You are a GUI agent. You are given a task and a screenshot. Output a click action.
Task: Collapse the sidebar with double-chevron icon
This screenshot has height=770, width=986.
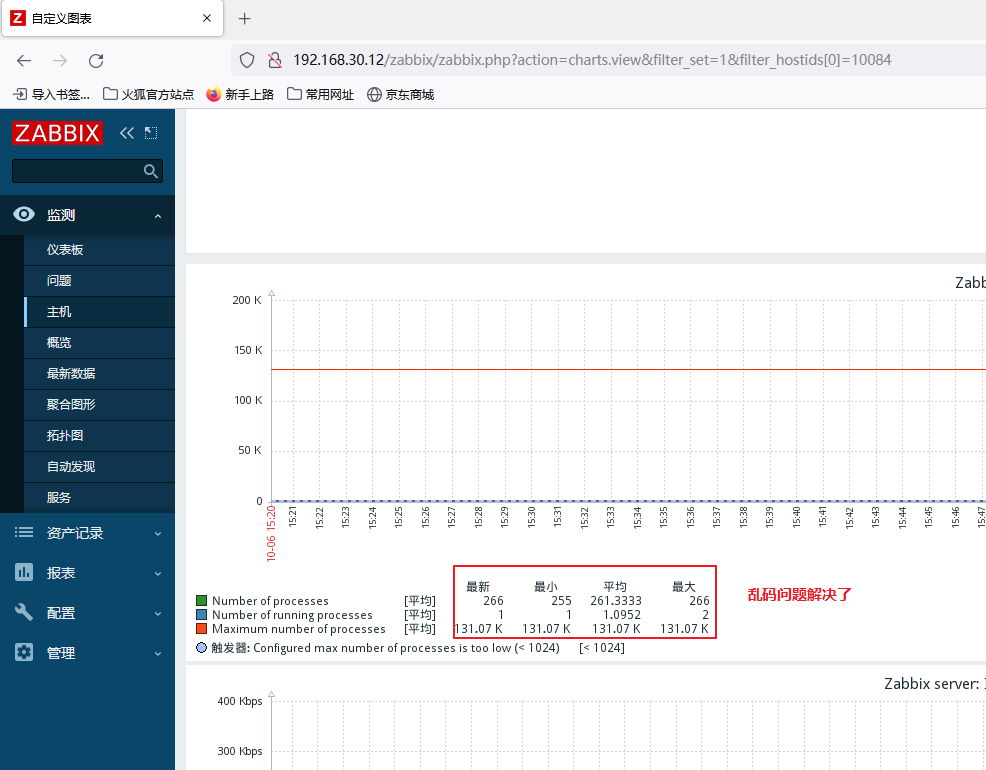pos(127,133)
